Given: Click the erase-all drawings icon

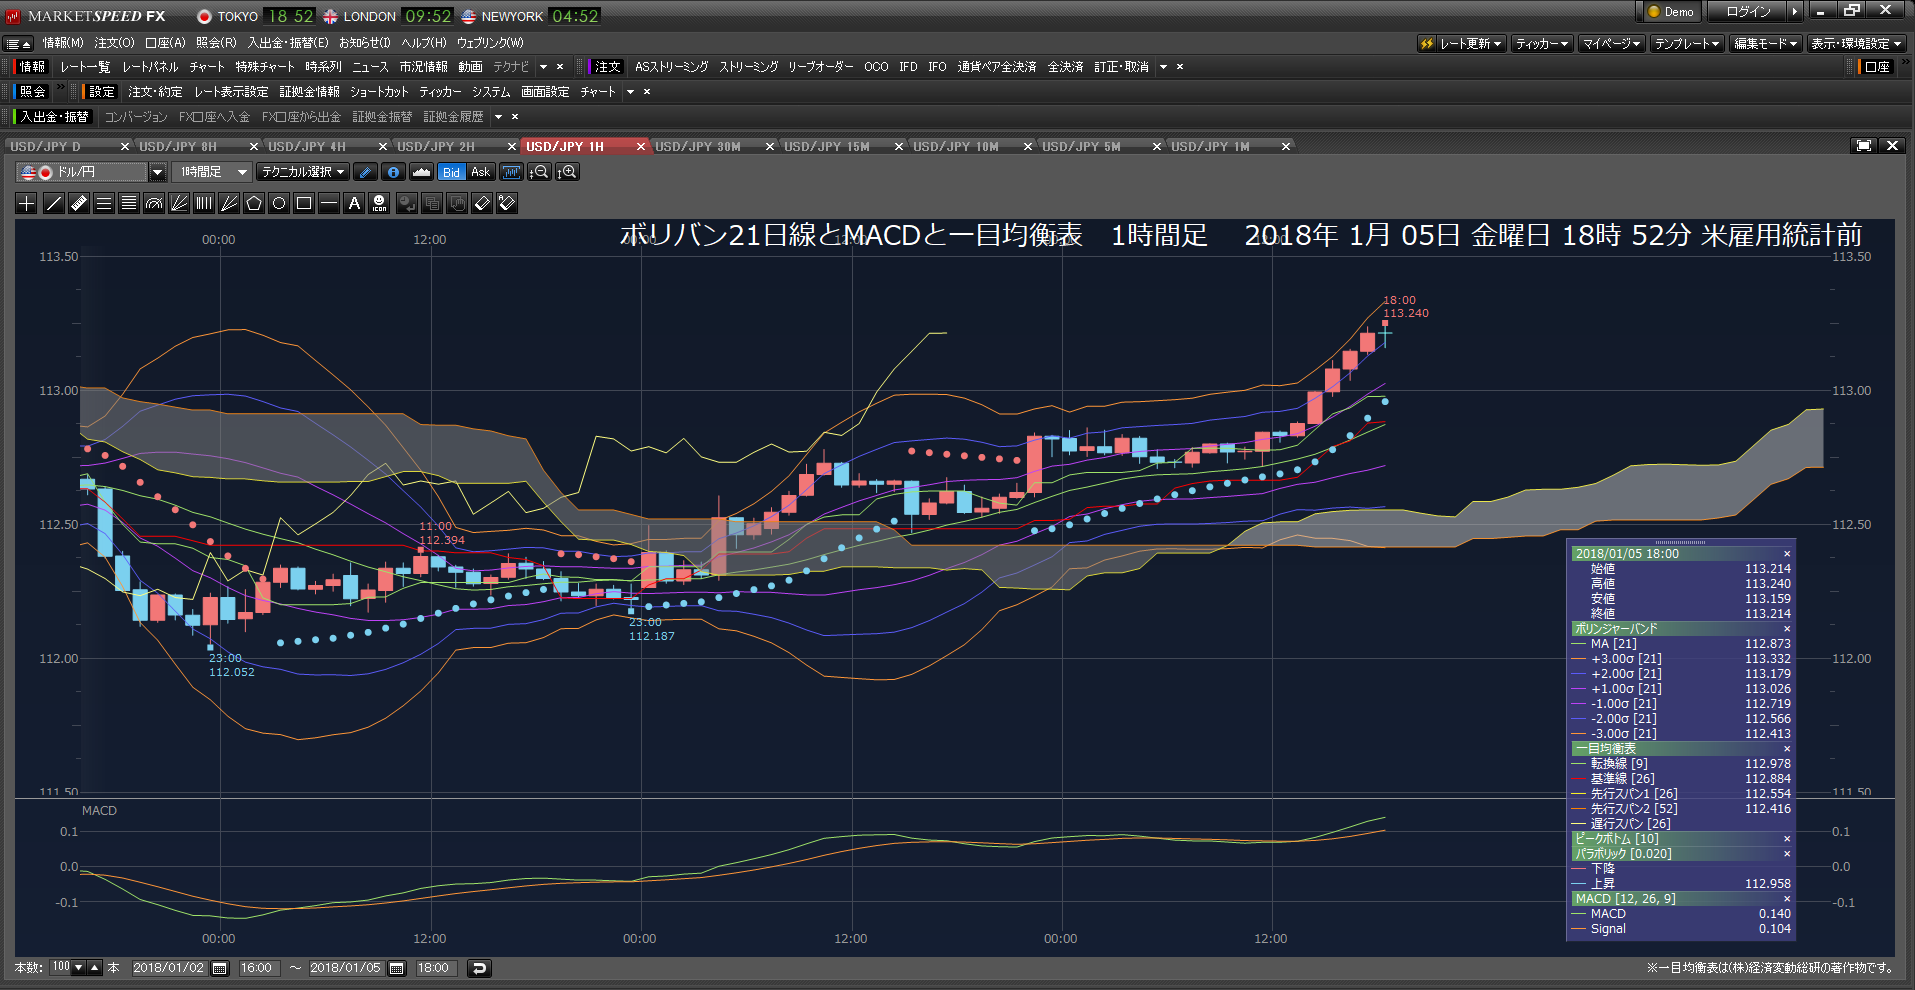Looking at the screenshot, I should pyautogui.click(x=507, y=203).
